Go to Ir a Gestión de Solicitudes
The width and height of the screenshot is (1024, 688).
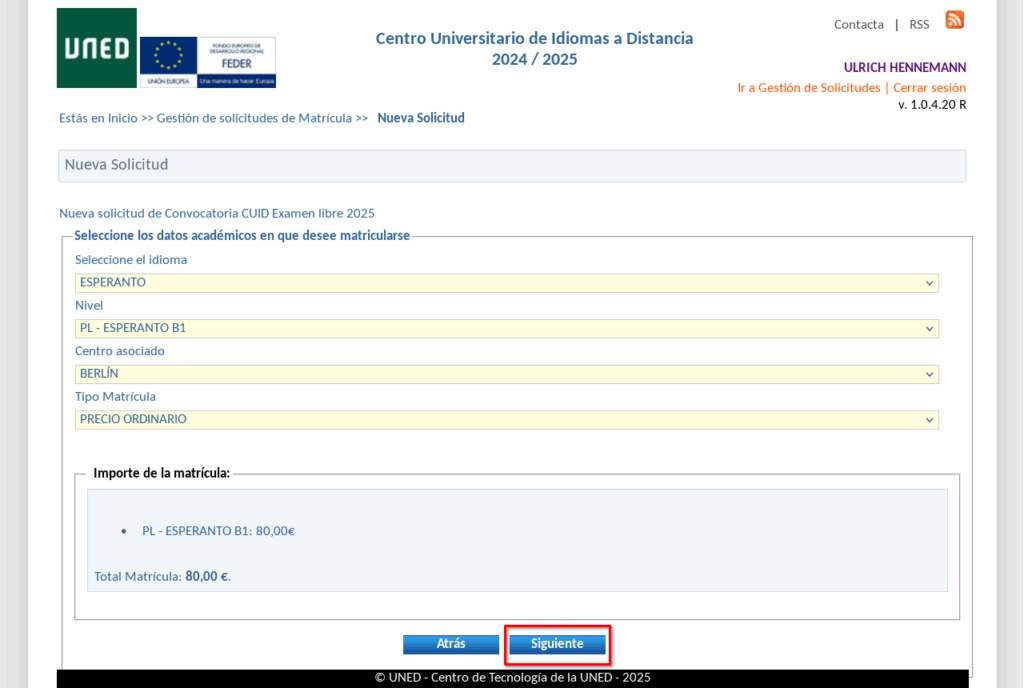(808, 88)
